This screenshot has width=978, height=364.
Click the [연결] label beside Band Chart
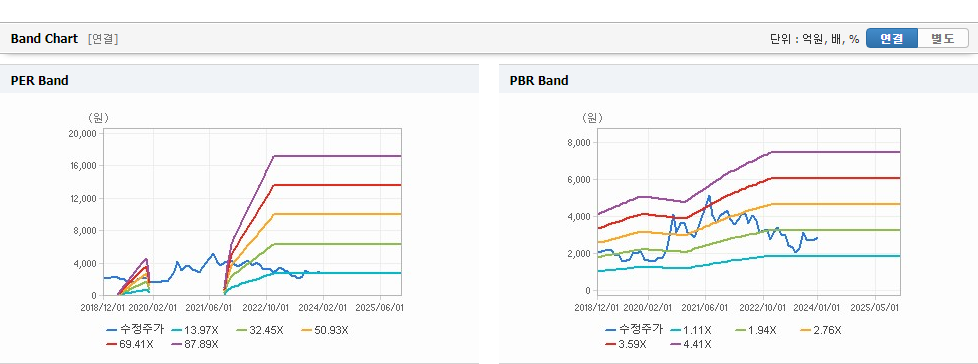pyautogui.click(x=103, y=39)
